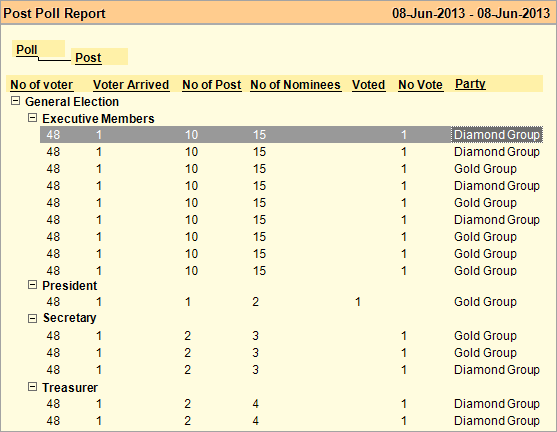Click the Post Poll Report title
This screenshot has height=432, width=557.
point(54,14)
